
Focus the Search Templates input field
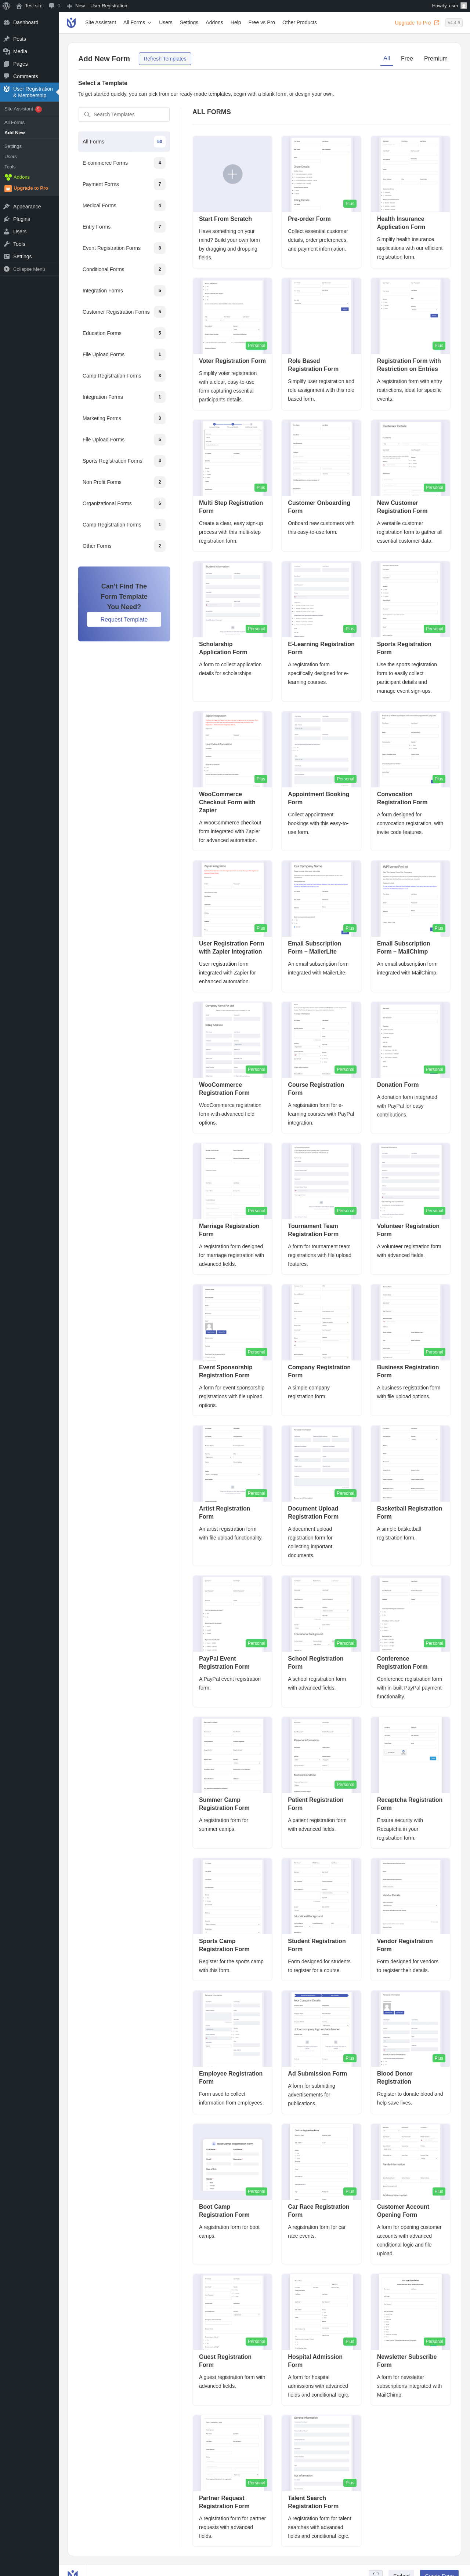tap(124, 115)
